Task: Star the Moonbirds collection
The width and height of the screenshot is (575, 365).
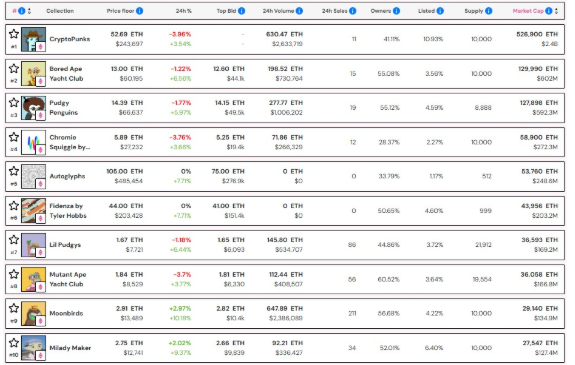Action: [14, 308]
